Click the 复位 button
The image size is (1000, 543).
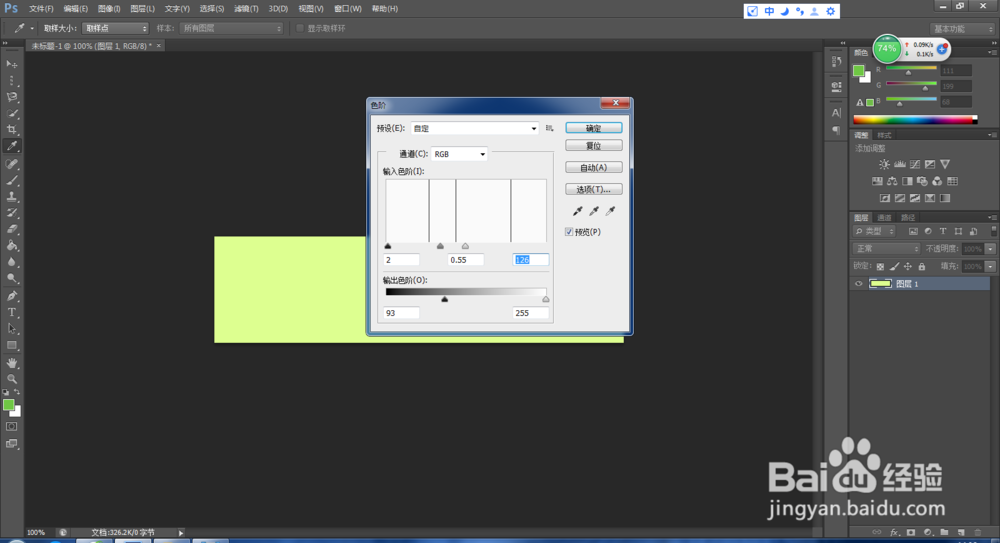[594, 146]
